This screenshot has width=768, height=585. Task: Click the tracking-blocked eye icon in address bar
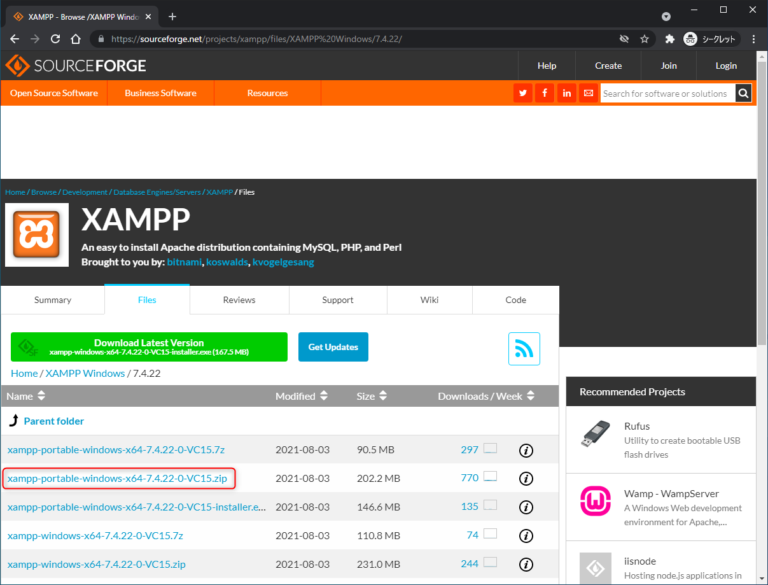click(624, 39)
